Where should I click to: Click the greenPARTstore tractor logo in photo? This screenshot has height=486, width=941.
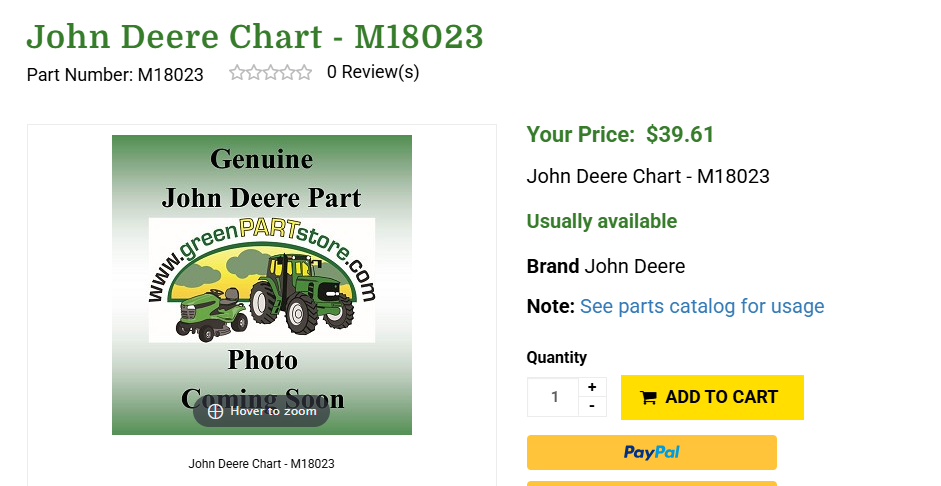[262, 281]
